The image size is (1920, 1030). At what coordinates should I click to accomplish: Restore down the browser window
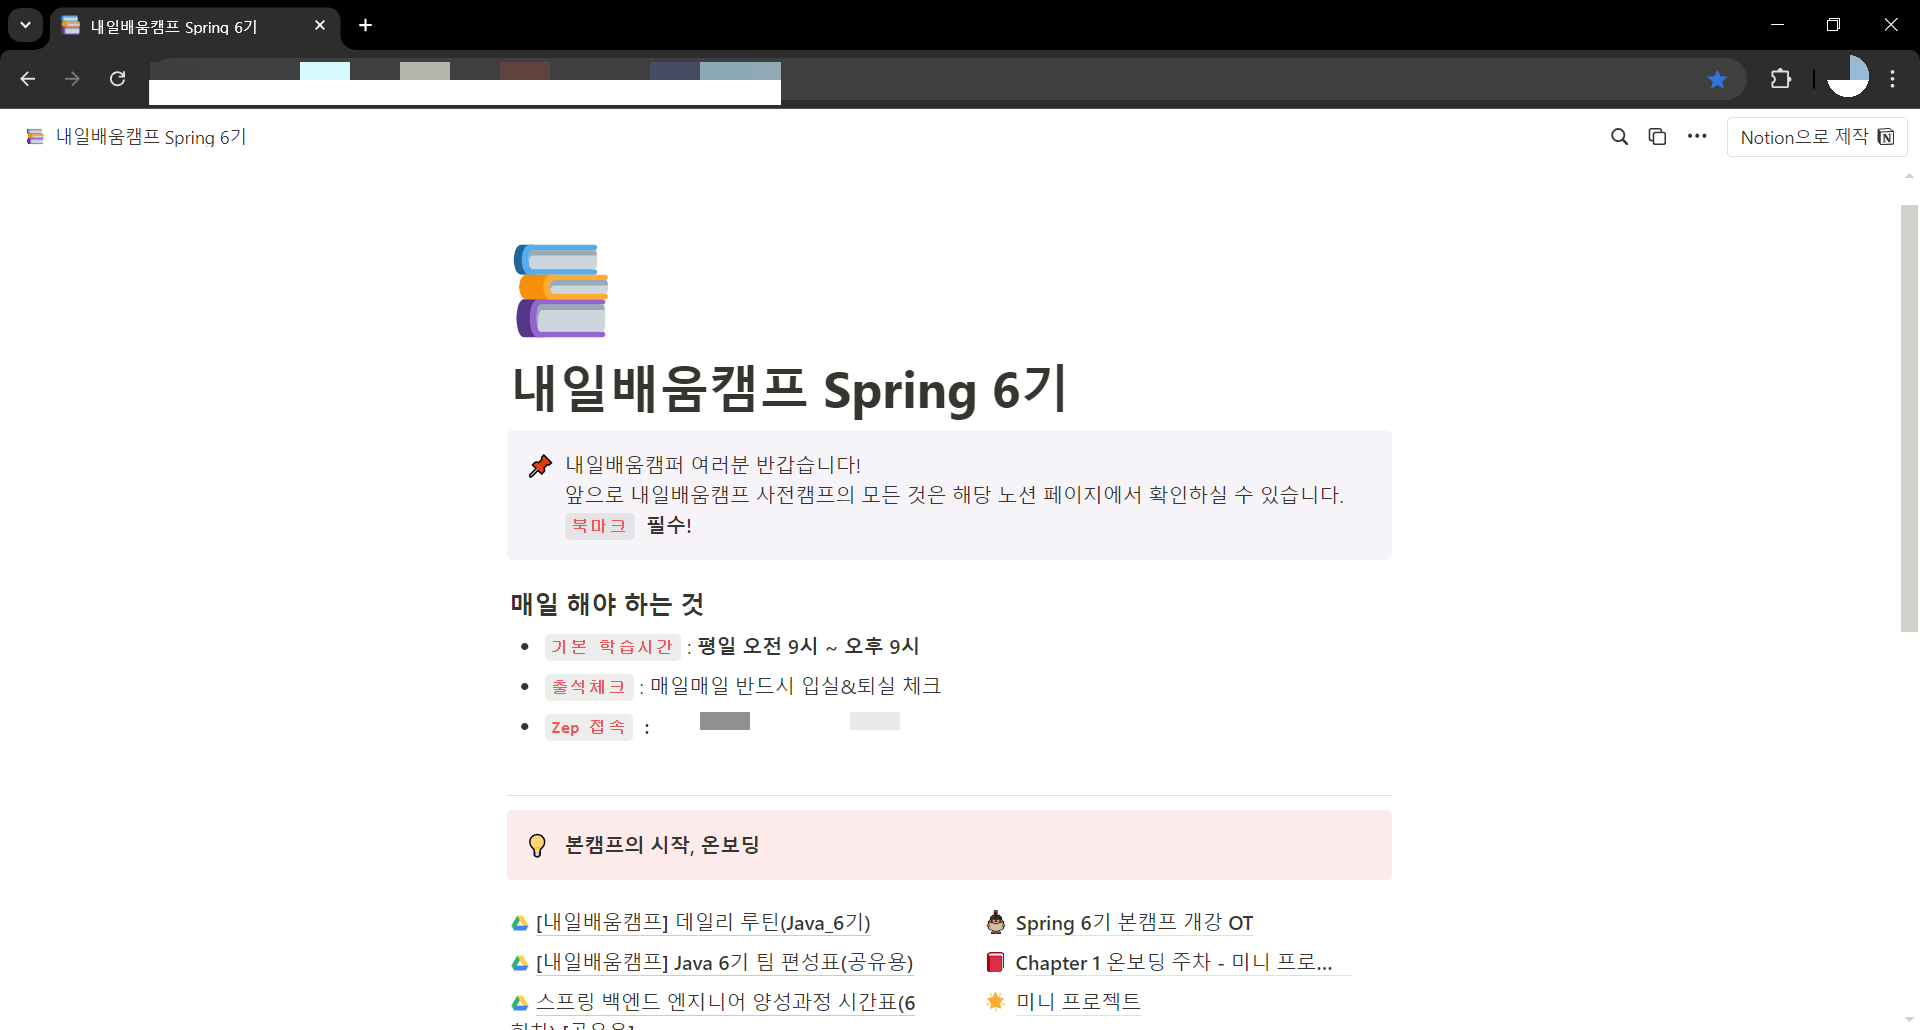point(1833,25)
